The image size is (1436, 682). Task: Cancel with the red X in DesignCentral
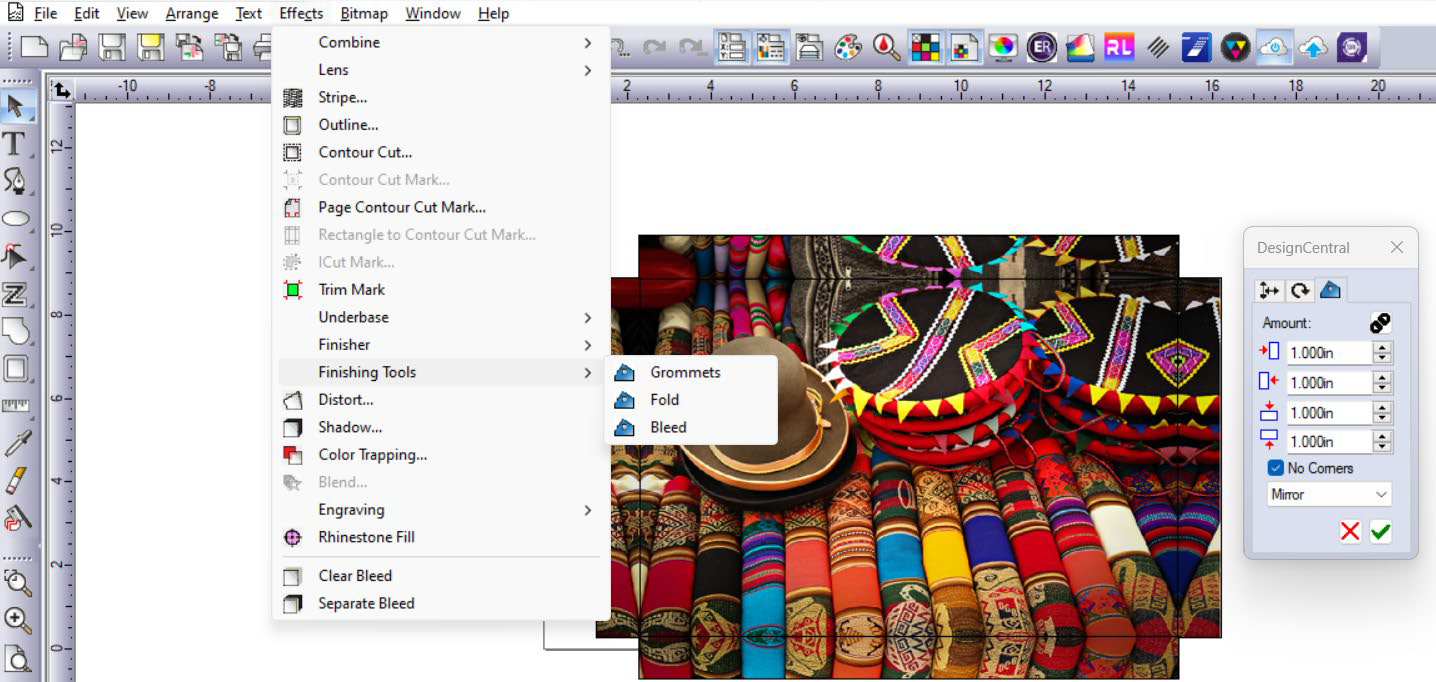click(1349, 532)
